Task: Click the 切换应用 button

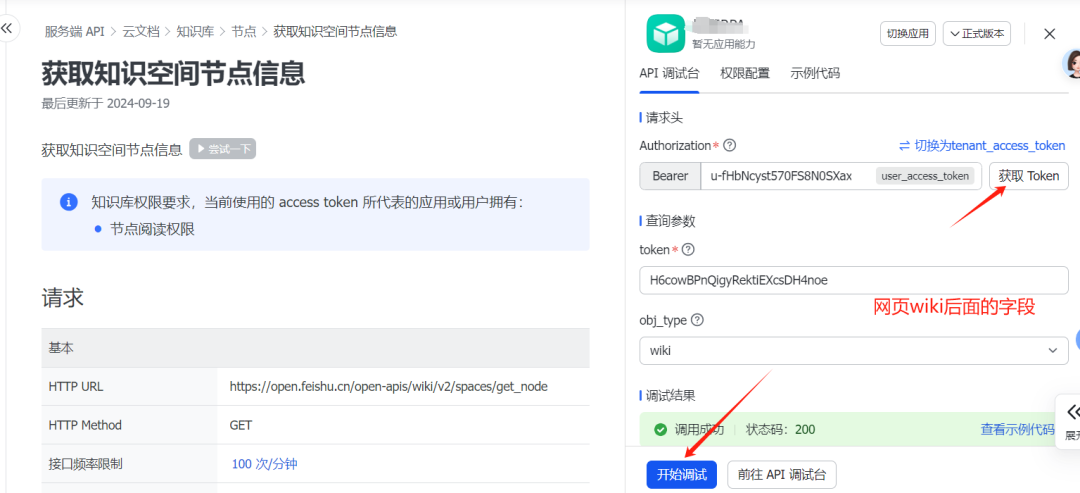Action: point(908,33)
